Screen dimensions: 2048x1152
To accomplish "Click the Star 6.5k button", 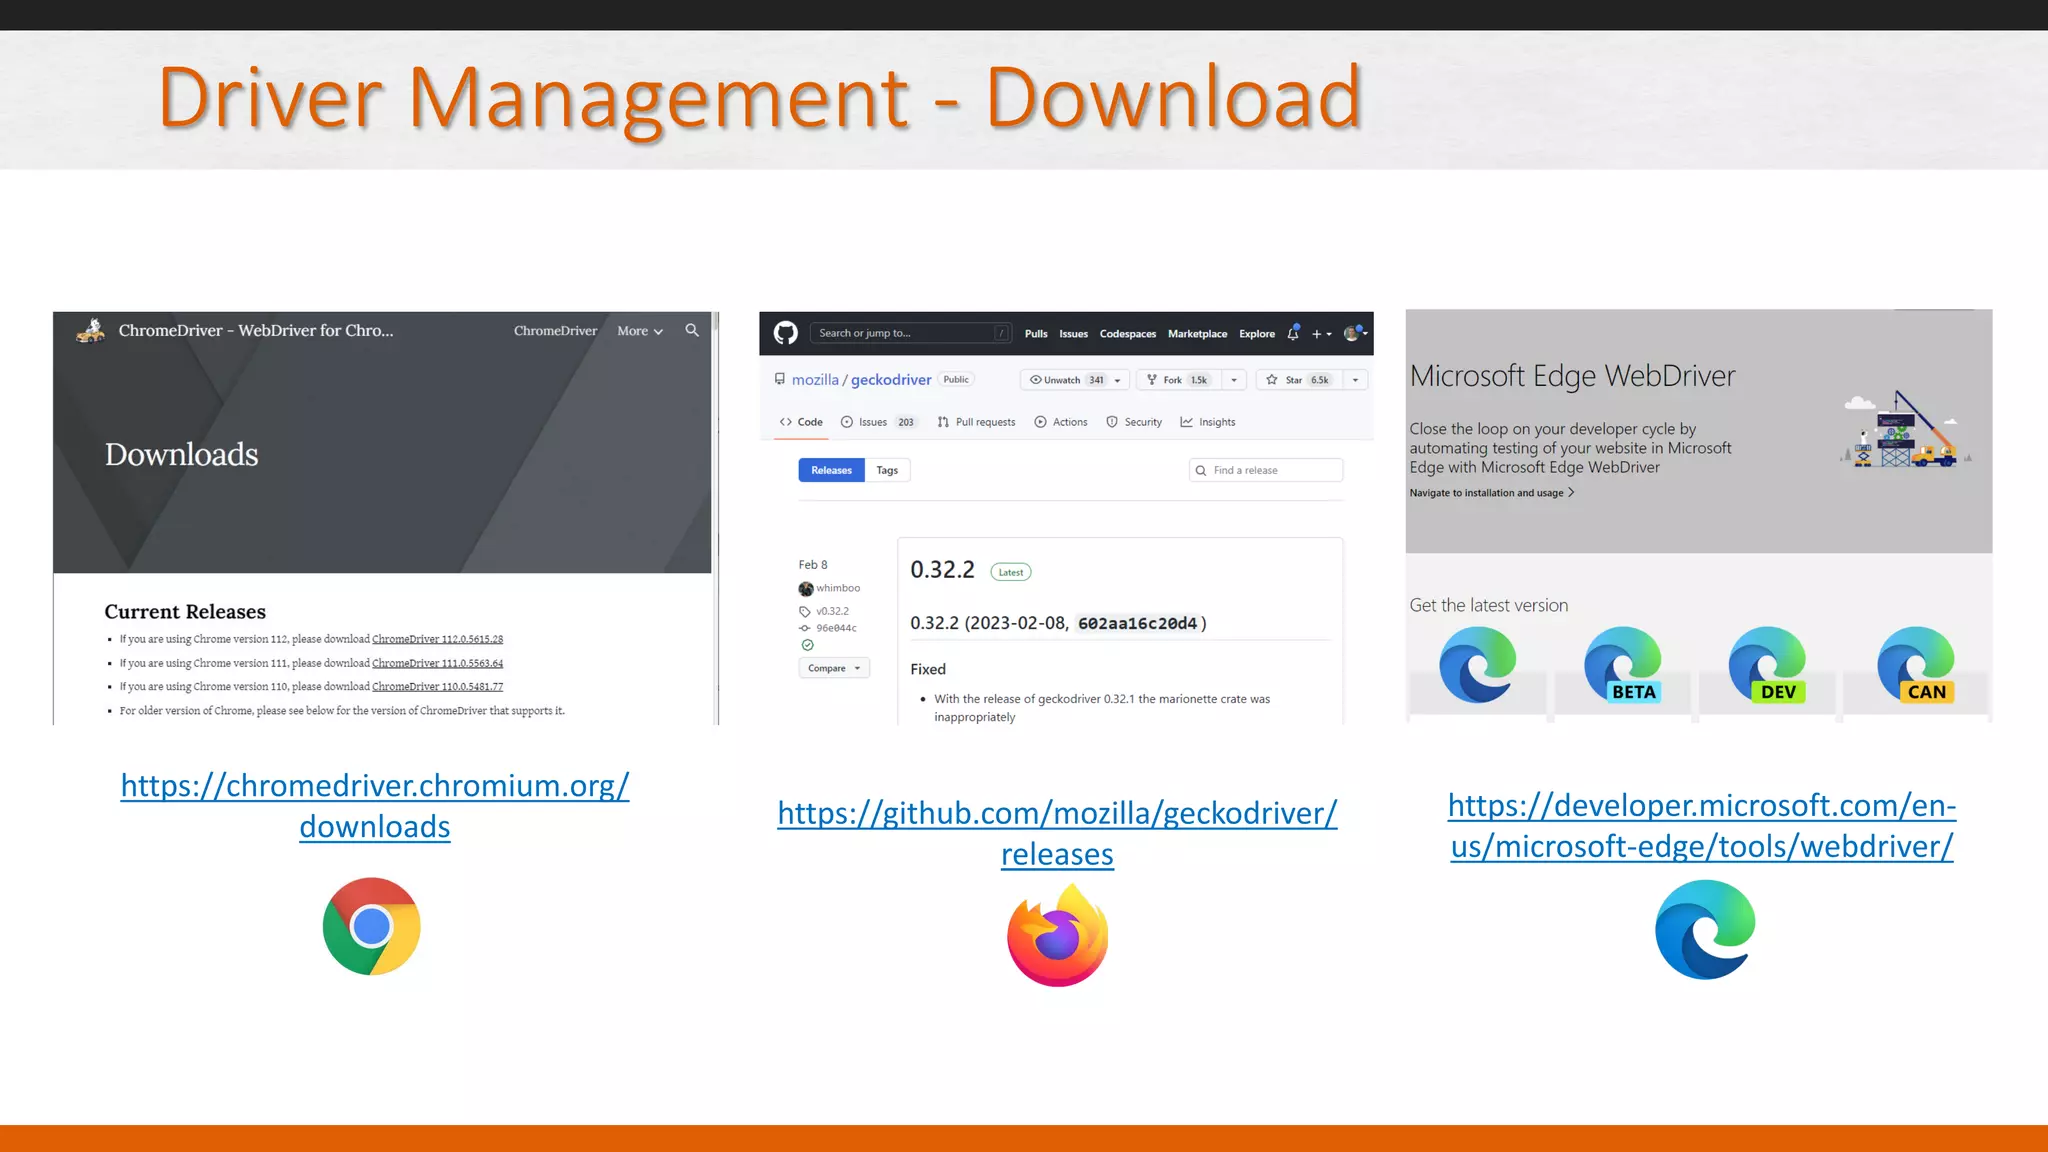I will [x=1300, y=380].
